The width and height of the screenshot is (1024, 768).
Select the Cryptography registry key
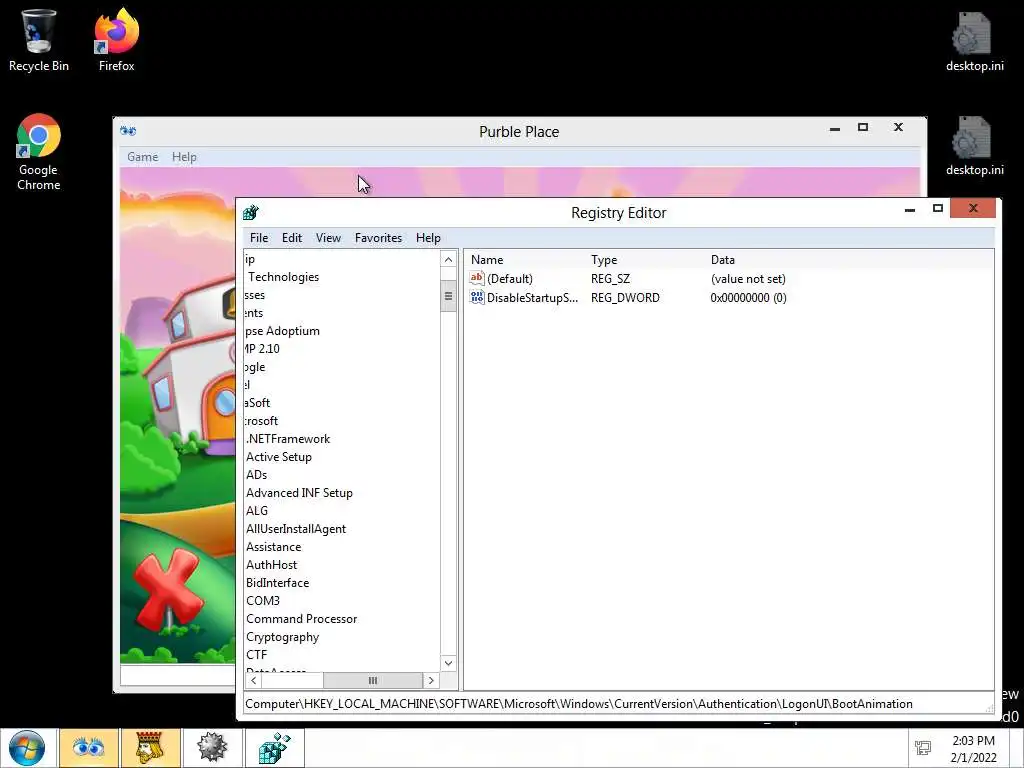(x=282, y=637)
